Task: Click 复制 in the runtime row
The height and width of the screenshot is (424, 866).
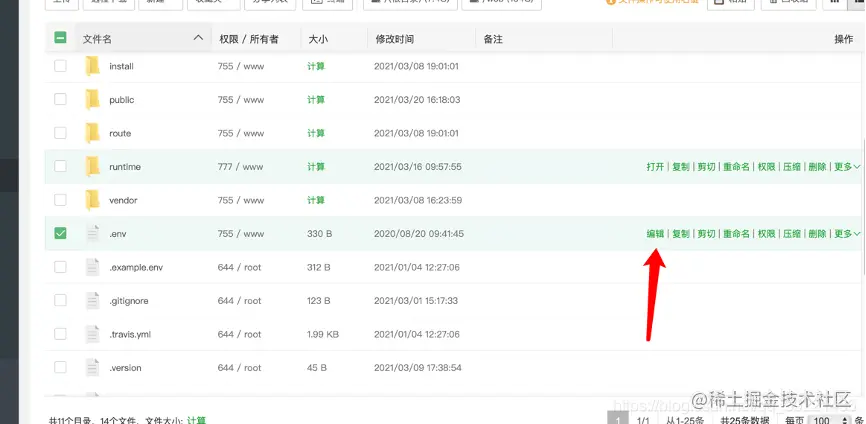Action: pyautogui.click(x=680, y=167)
